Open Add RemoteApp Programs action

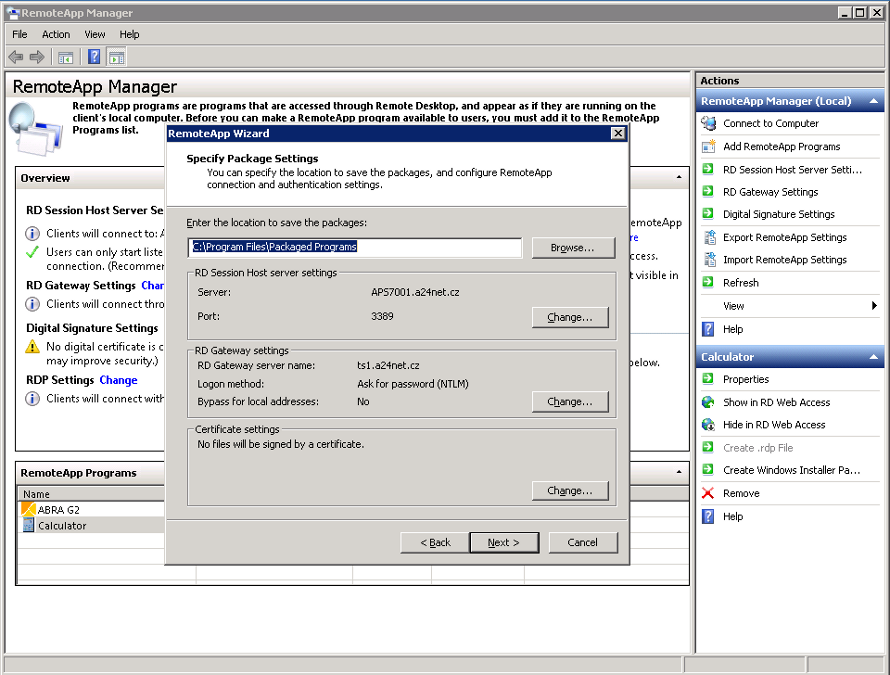click(781, 146)
